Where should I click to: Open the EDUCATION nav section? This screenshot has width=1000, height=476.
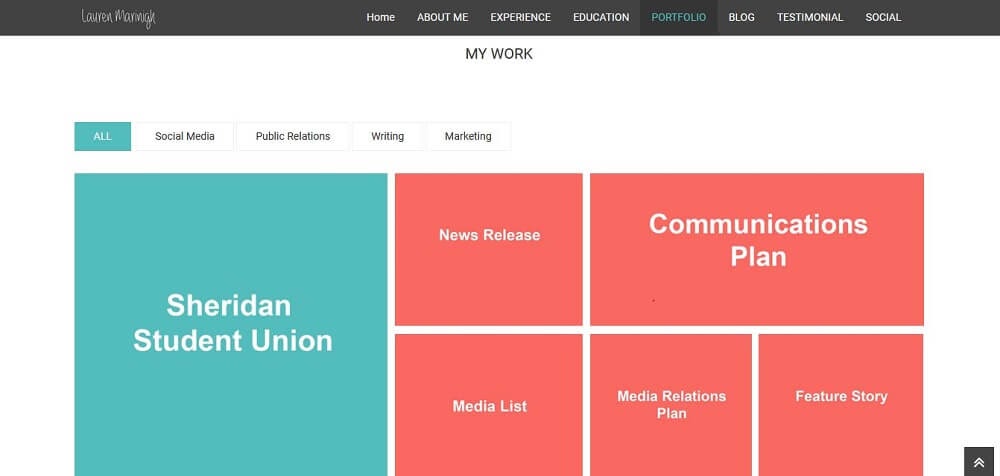(x=601, y=17)
